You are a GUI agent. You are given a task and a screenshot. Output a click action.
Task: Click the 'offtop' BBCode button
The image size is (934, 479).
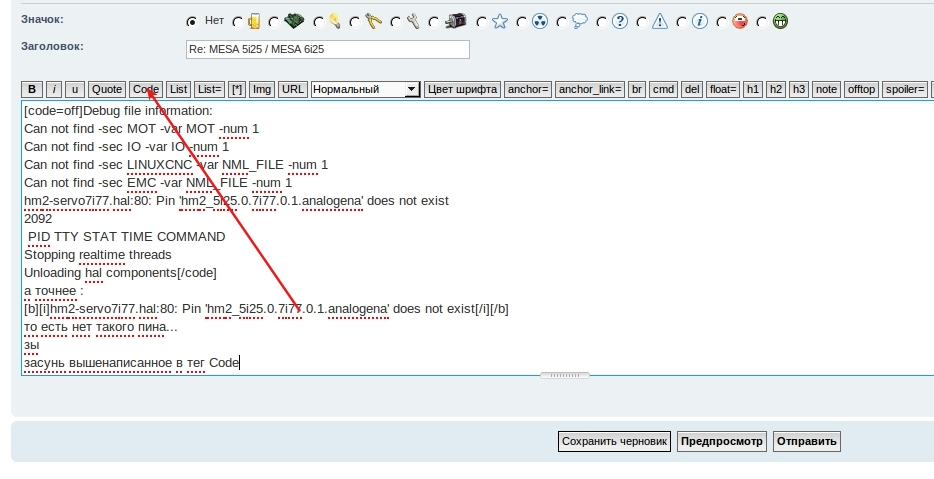point(861,89)
